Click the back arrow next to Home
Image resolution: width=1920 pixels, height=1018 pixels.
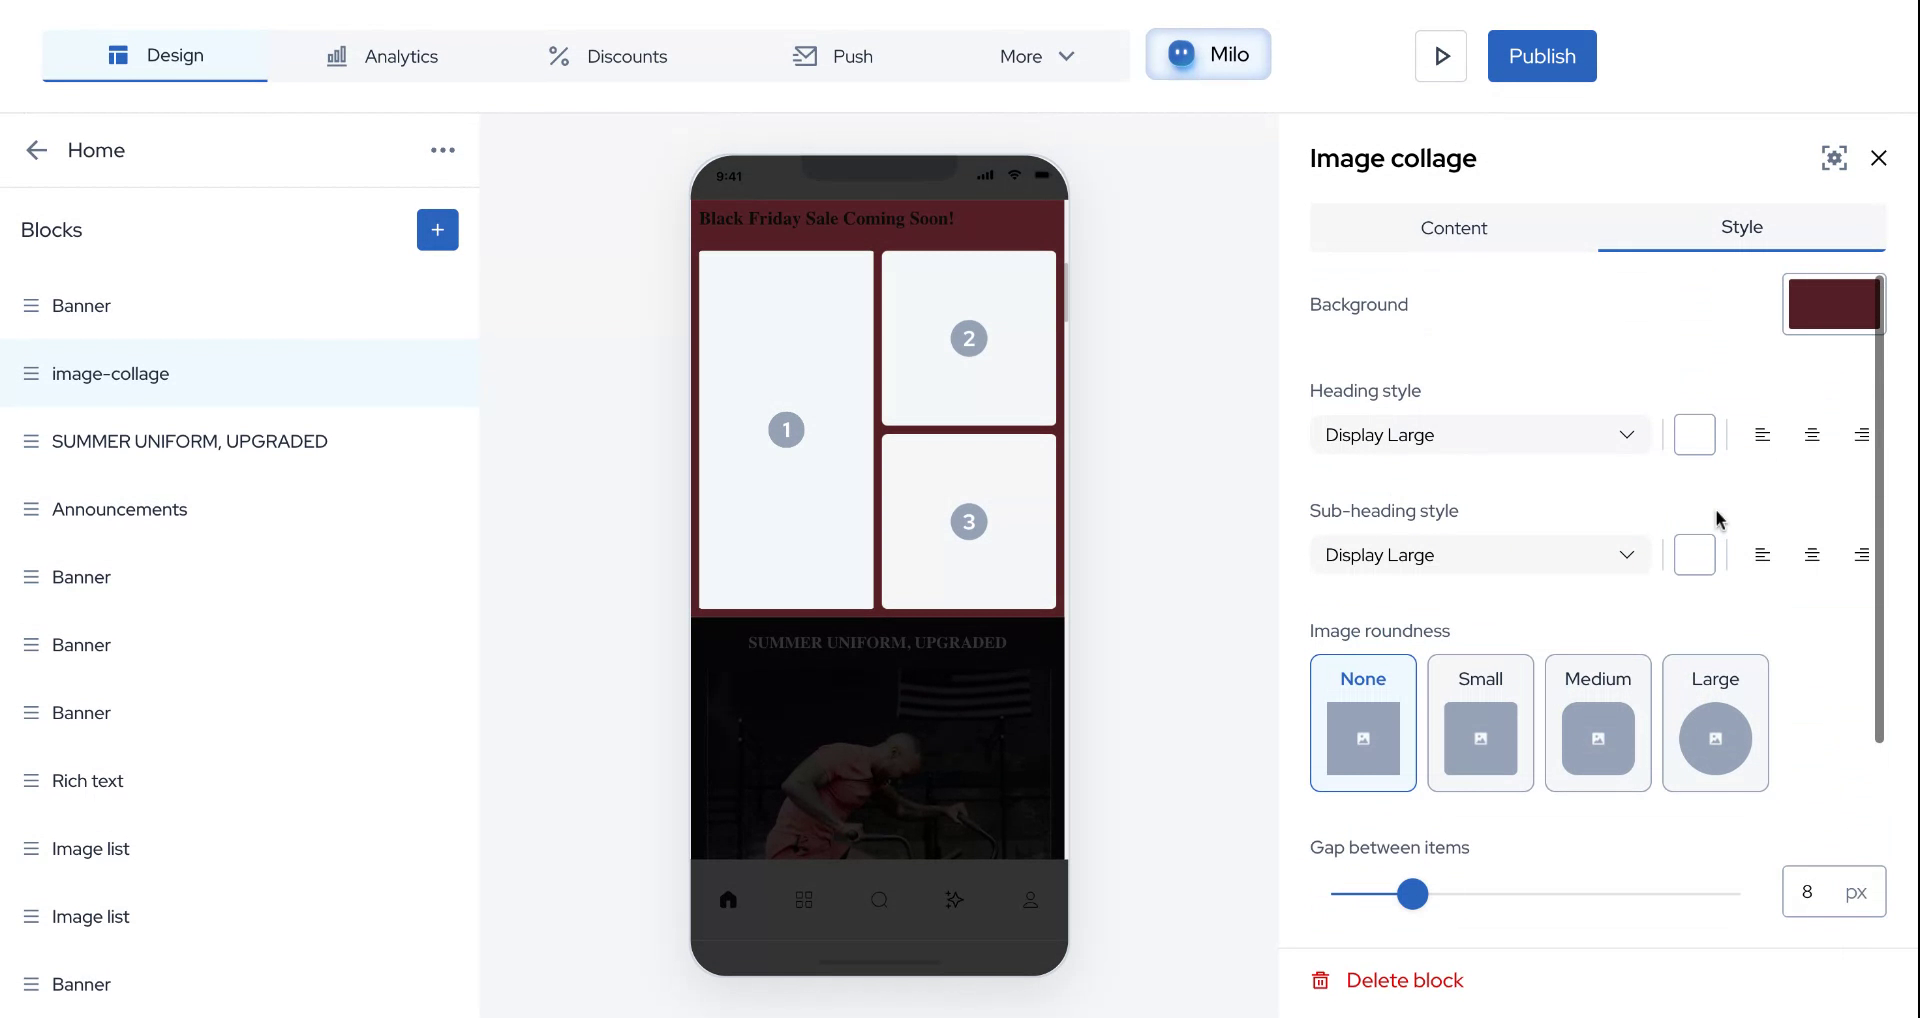[x=36, y=150]
